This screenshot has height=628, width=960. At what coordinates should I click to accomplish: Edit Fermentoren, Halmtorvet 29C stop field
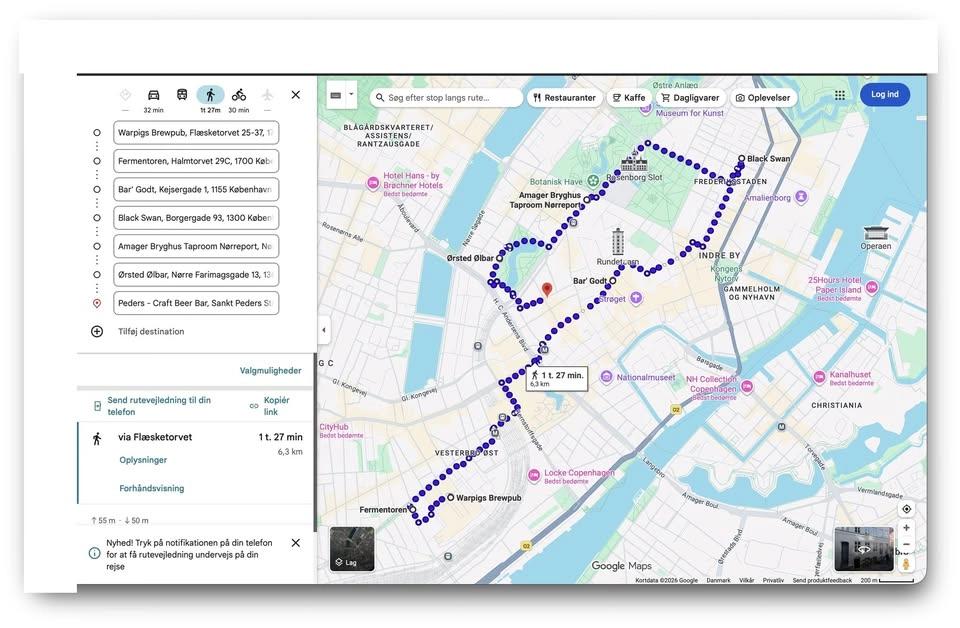pyautogui.click(x=196, y=161)
